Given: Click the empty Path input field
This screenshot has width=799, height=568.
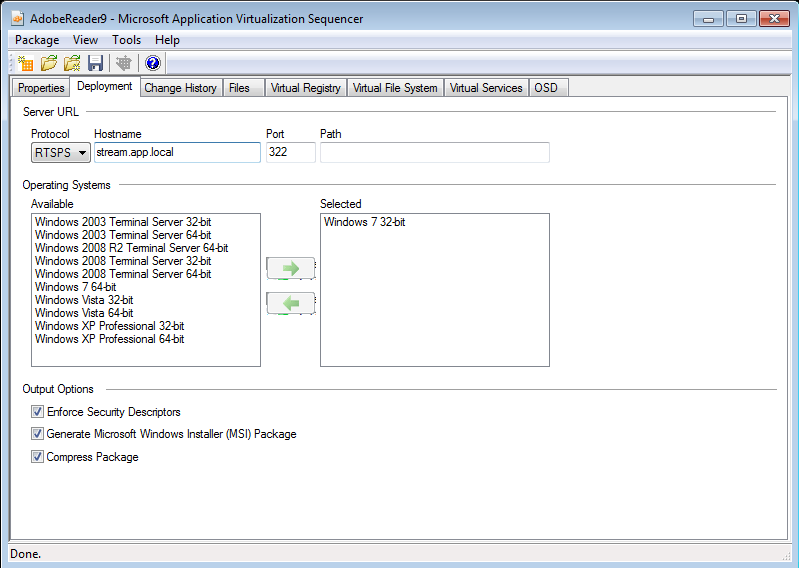Looking at the screenshot, I should pyautogui.click(x=435, y=152).
